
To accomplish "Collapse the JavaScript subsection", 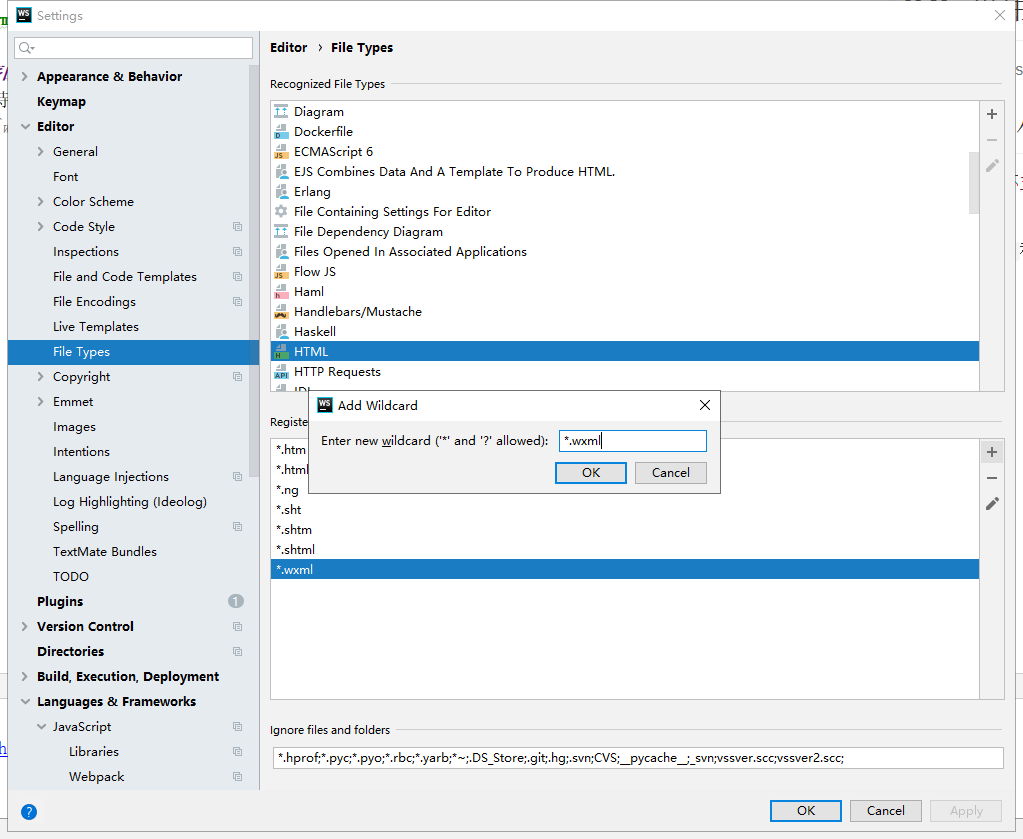I will (x=41, y=727).
